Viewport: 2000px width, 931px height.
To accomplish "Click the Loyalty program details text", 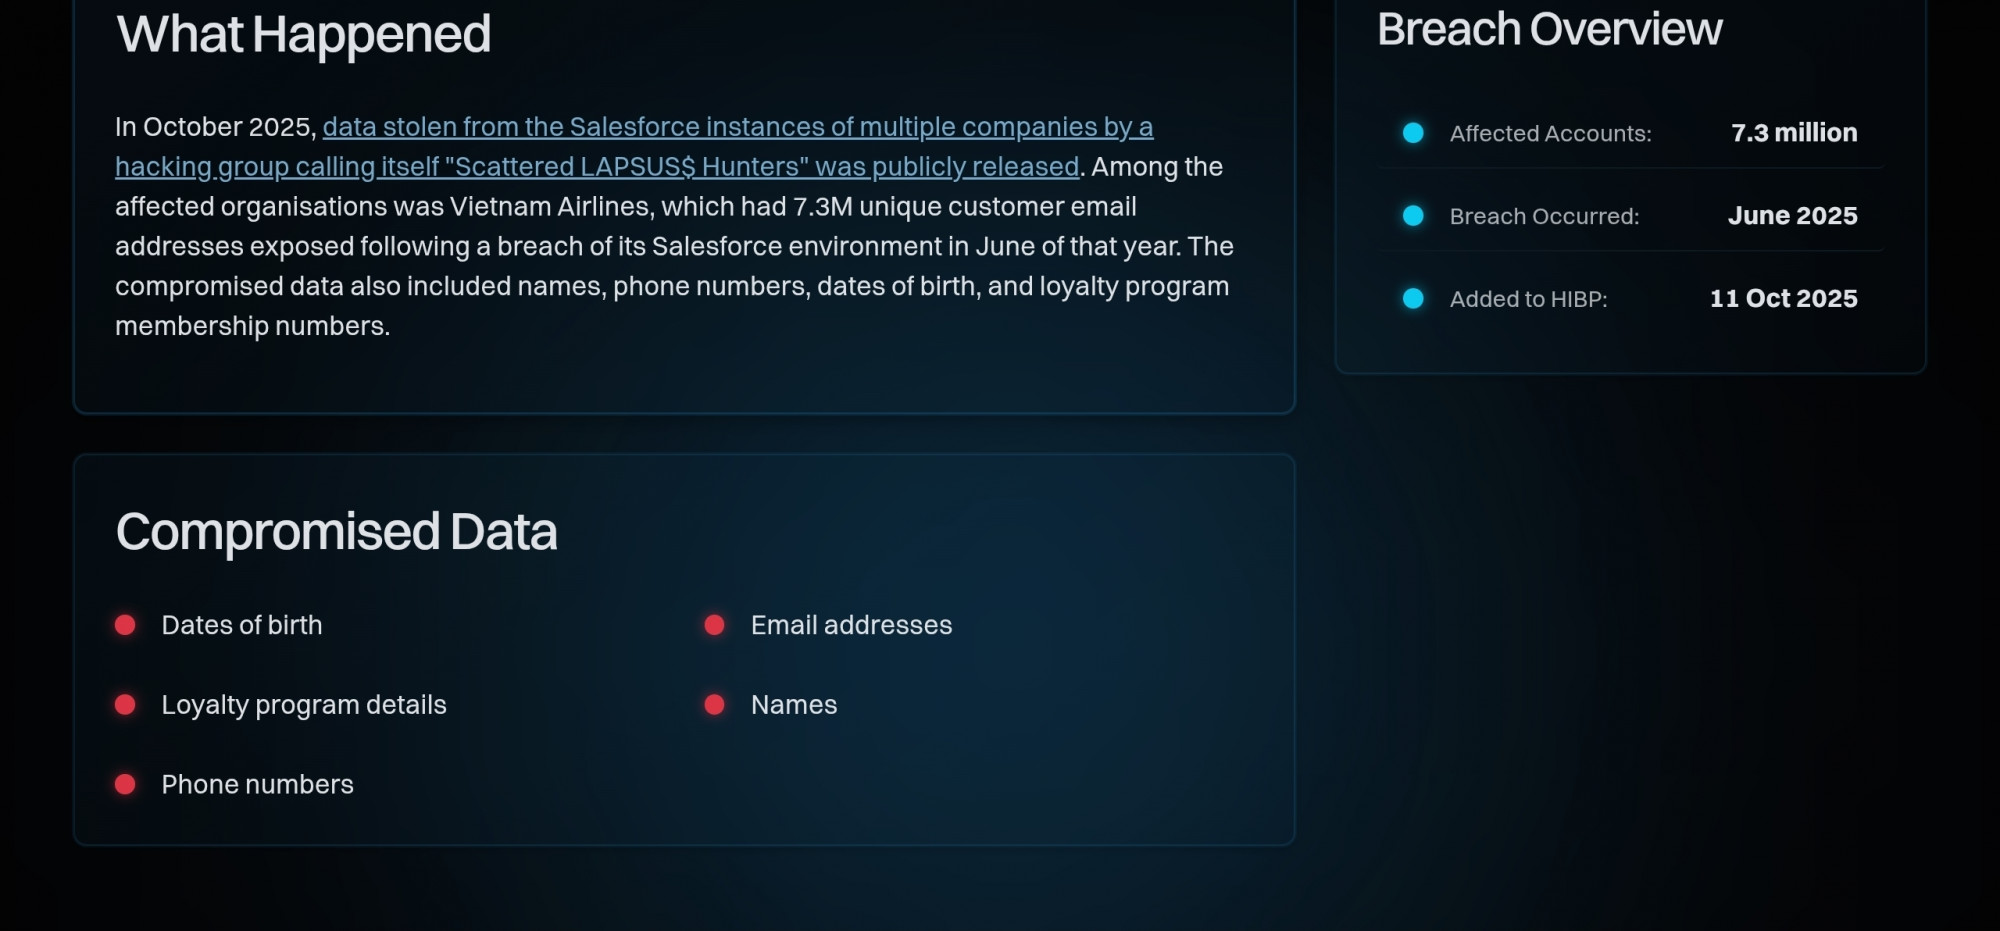I will (x=304, y=705).
